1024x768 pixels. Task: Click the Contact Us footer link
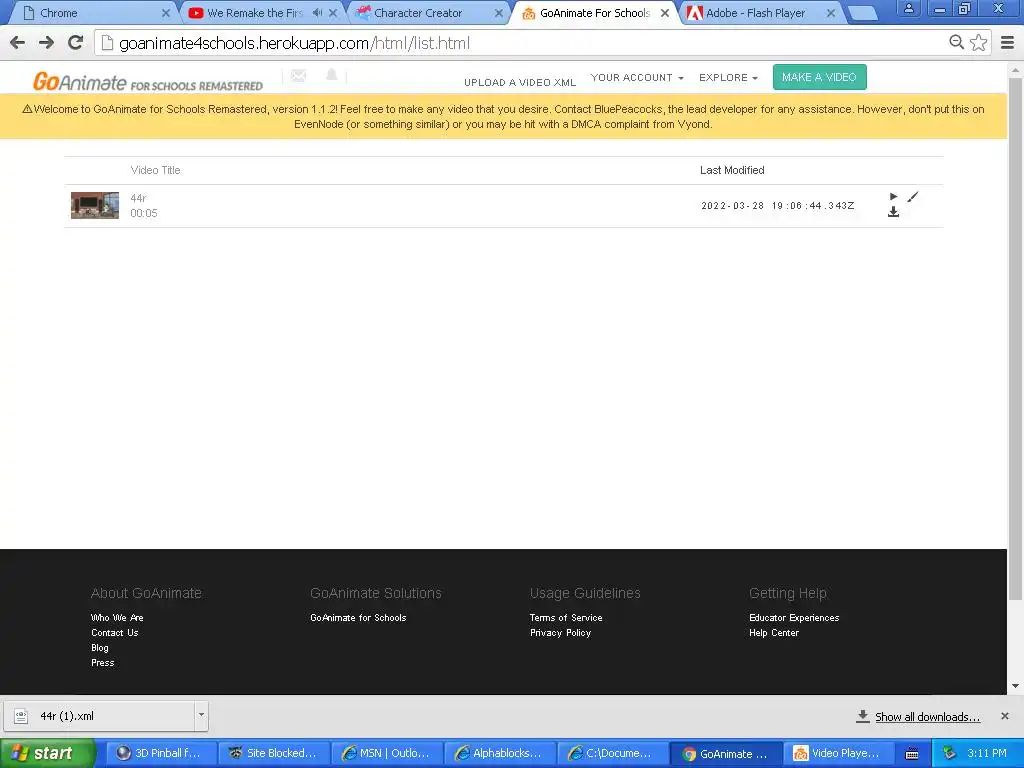coord(115,633)
